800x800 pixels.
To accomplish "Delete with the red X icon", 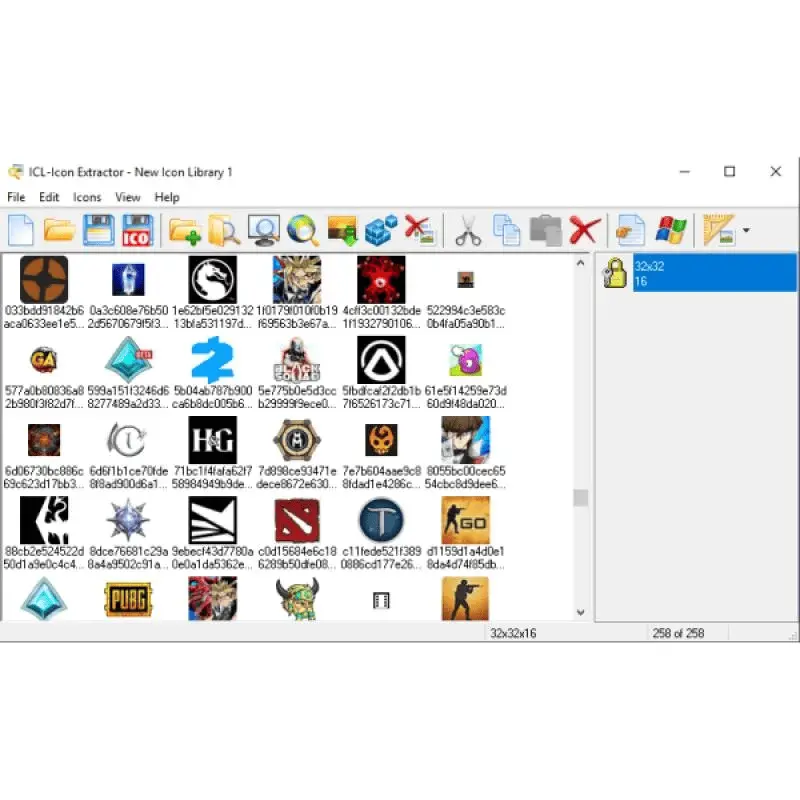I will (x=585, y=231).
